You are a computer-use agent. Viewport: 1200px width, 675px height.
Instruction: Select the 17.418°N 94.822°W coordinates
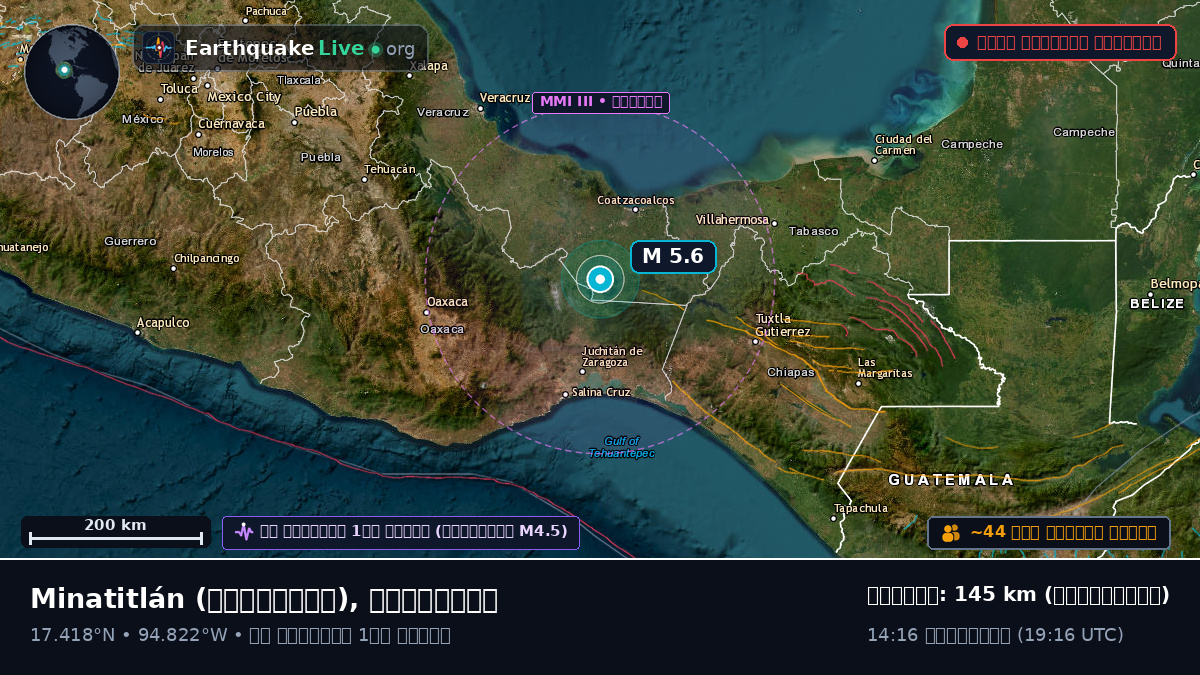(129, 635)
